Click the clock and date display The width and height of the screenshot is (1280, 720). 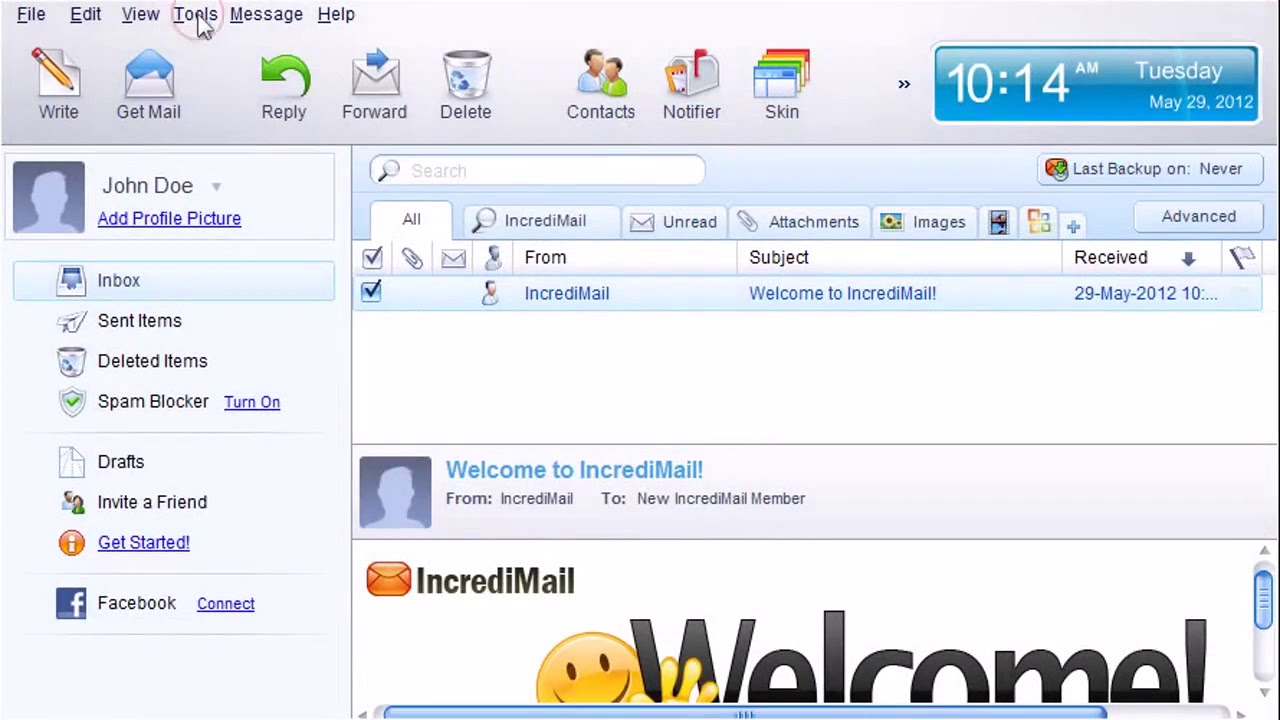coord(1096,84)
